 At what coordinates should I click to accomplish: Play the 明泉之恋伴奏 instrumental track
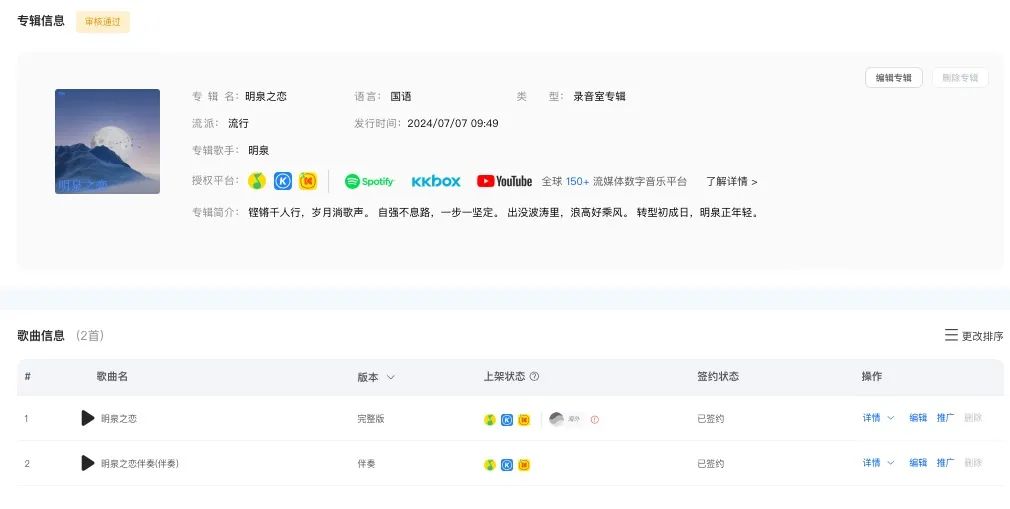[88, 463]
